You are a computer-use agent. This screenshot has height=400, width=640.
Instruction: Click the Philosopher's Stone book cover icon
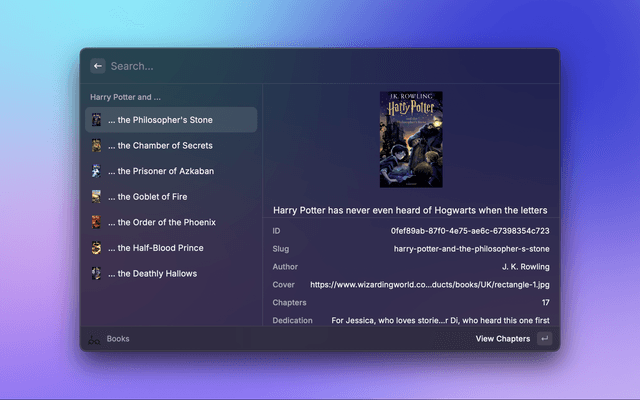click(96, 120)
